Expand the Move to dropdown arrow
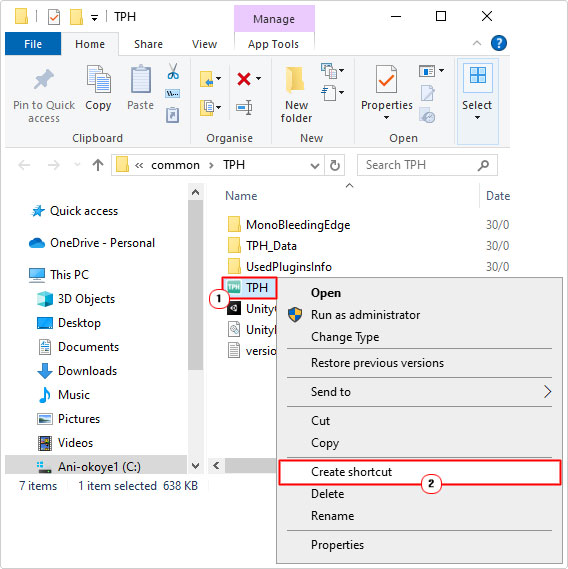568x569 pixels. click(x=218, y=78)
